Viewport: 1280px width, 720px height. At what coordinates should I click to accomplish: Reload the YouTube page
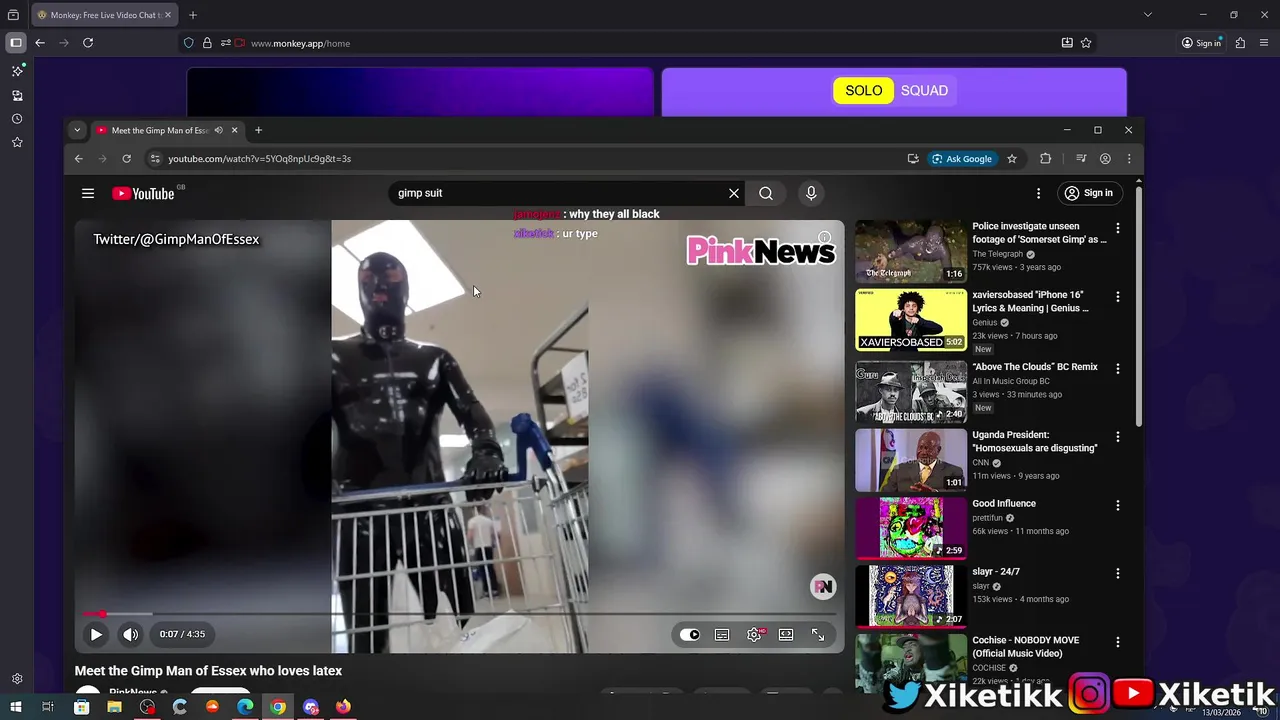tap(126, 159)
